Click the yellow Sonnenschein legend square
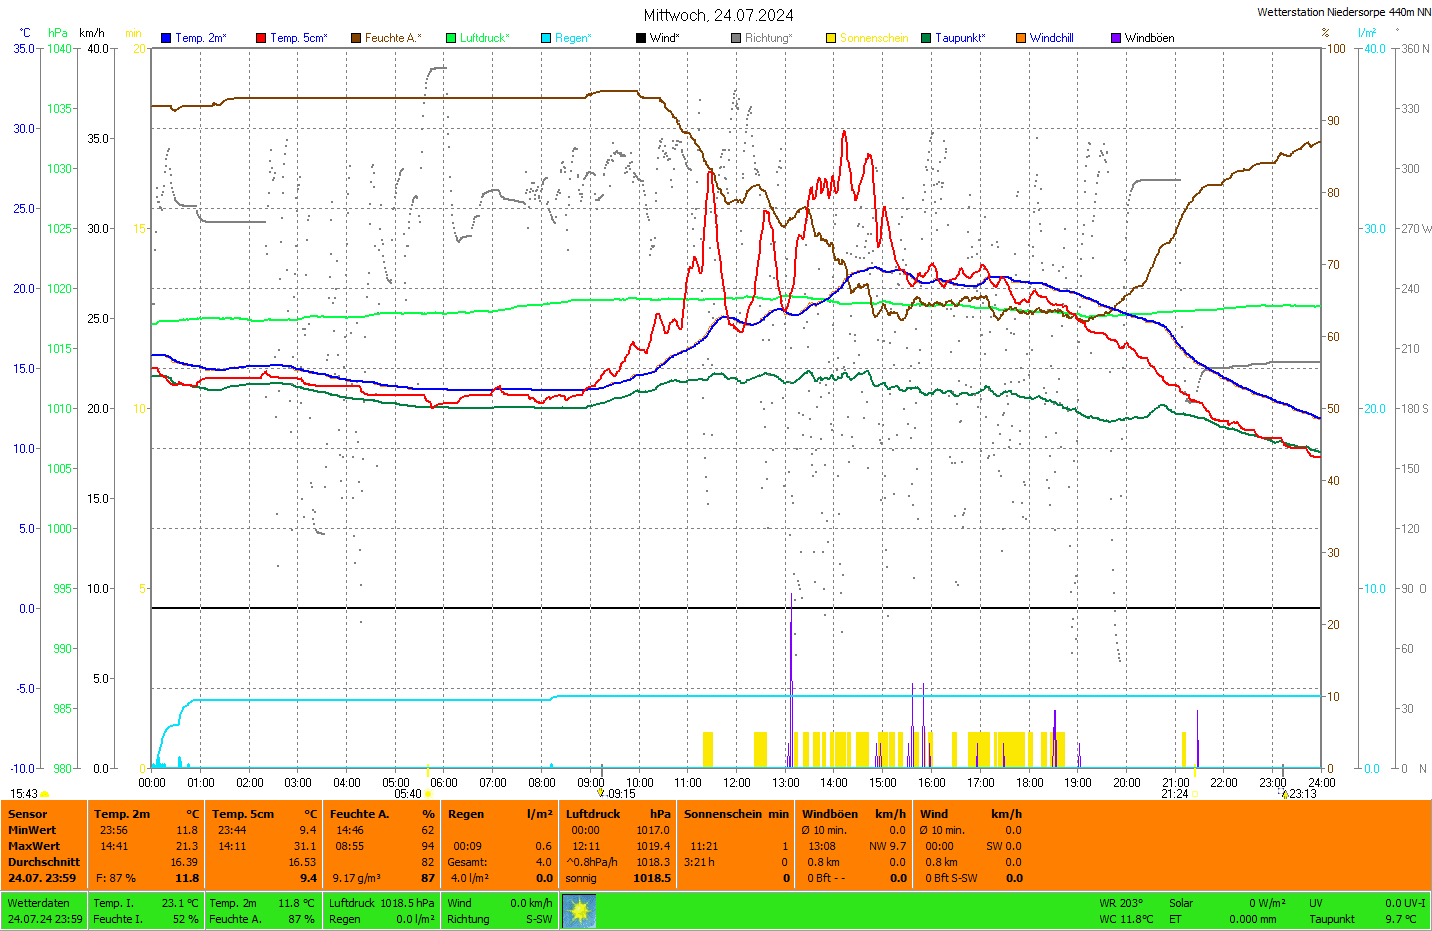Screen dimensions: 1432x931 click(x=831, y=38)
